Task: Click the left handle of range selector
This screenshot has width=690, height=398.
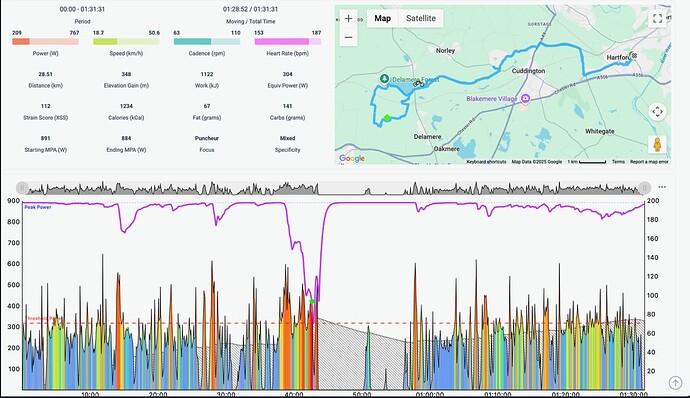Action: coord(22,188)
